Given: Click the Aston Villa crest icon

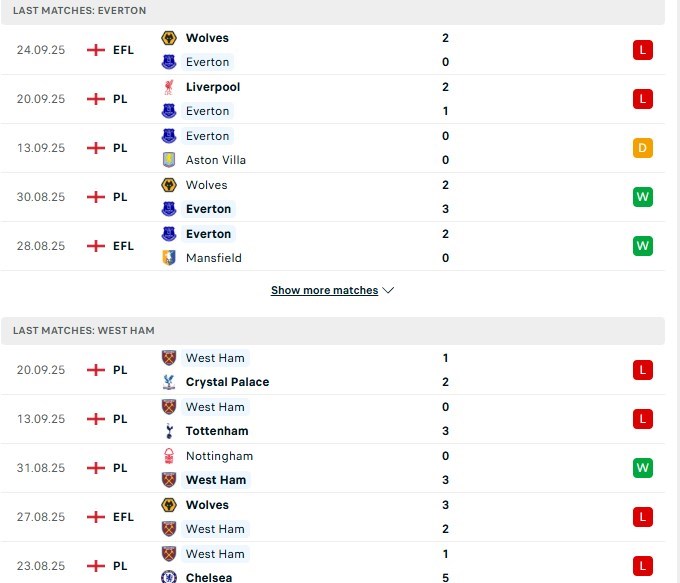Looking at the screenshot, I should (x=169, y=160).
